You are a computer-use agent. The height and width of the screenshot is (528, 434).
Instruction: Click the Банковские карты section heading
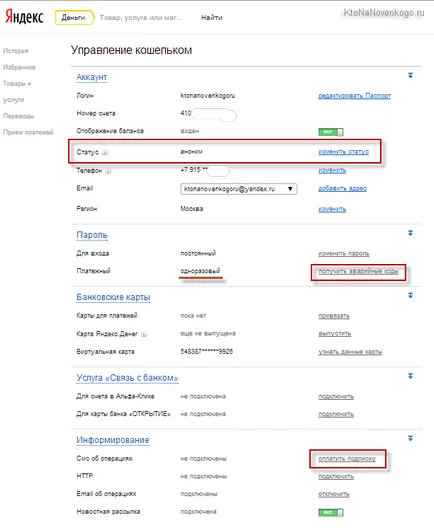(113, 297)
